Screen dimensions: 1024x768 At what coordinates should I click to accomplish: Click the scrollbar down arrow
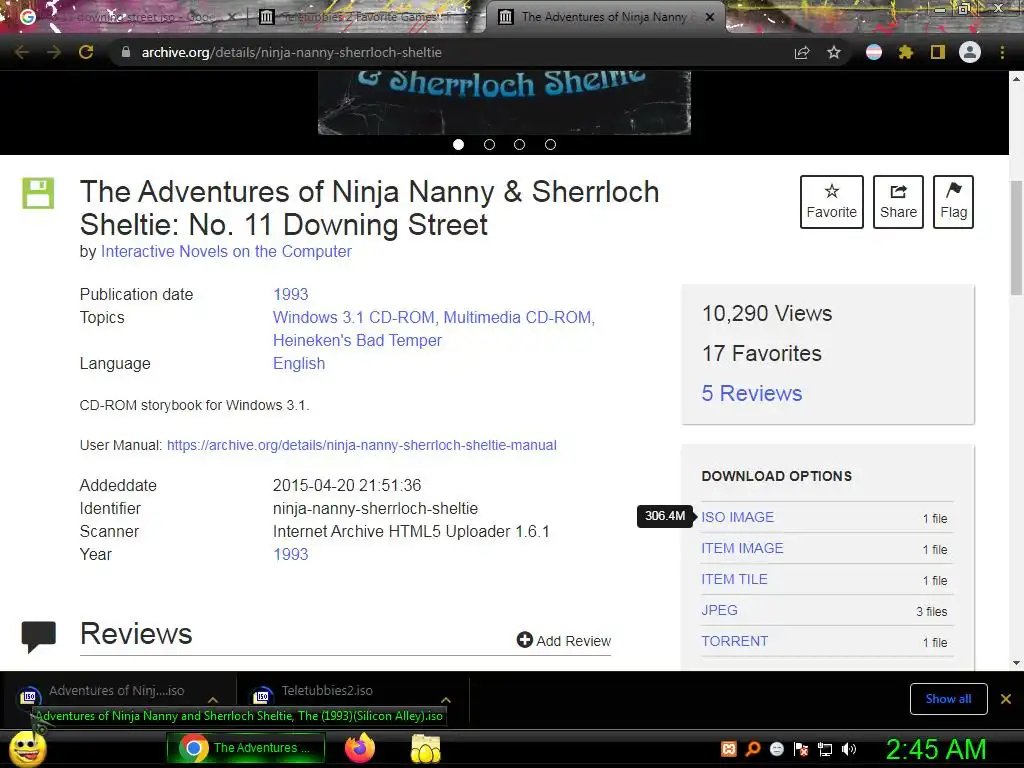point(1016,663)
